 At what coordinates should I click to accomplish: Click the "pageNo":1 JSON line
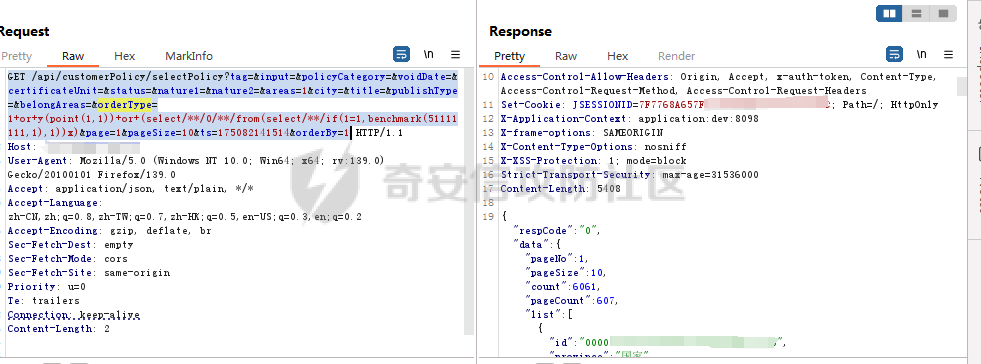pyautogui.click(x=556, y=258)
